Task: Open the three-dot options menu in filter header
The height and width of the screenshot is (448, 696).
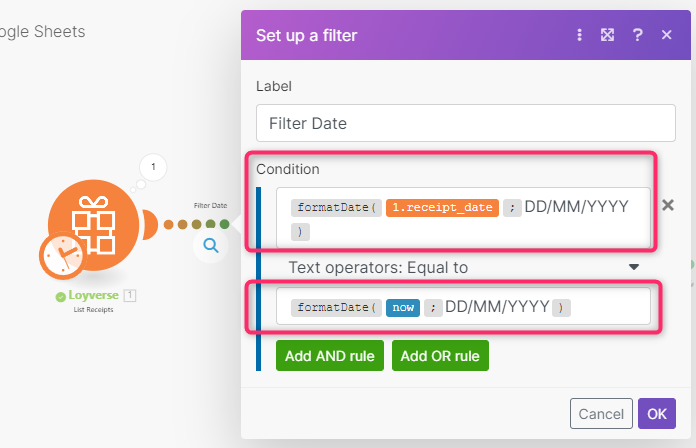Action: tap(579, 35)
